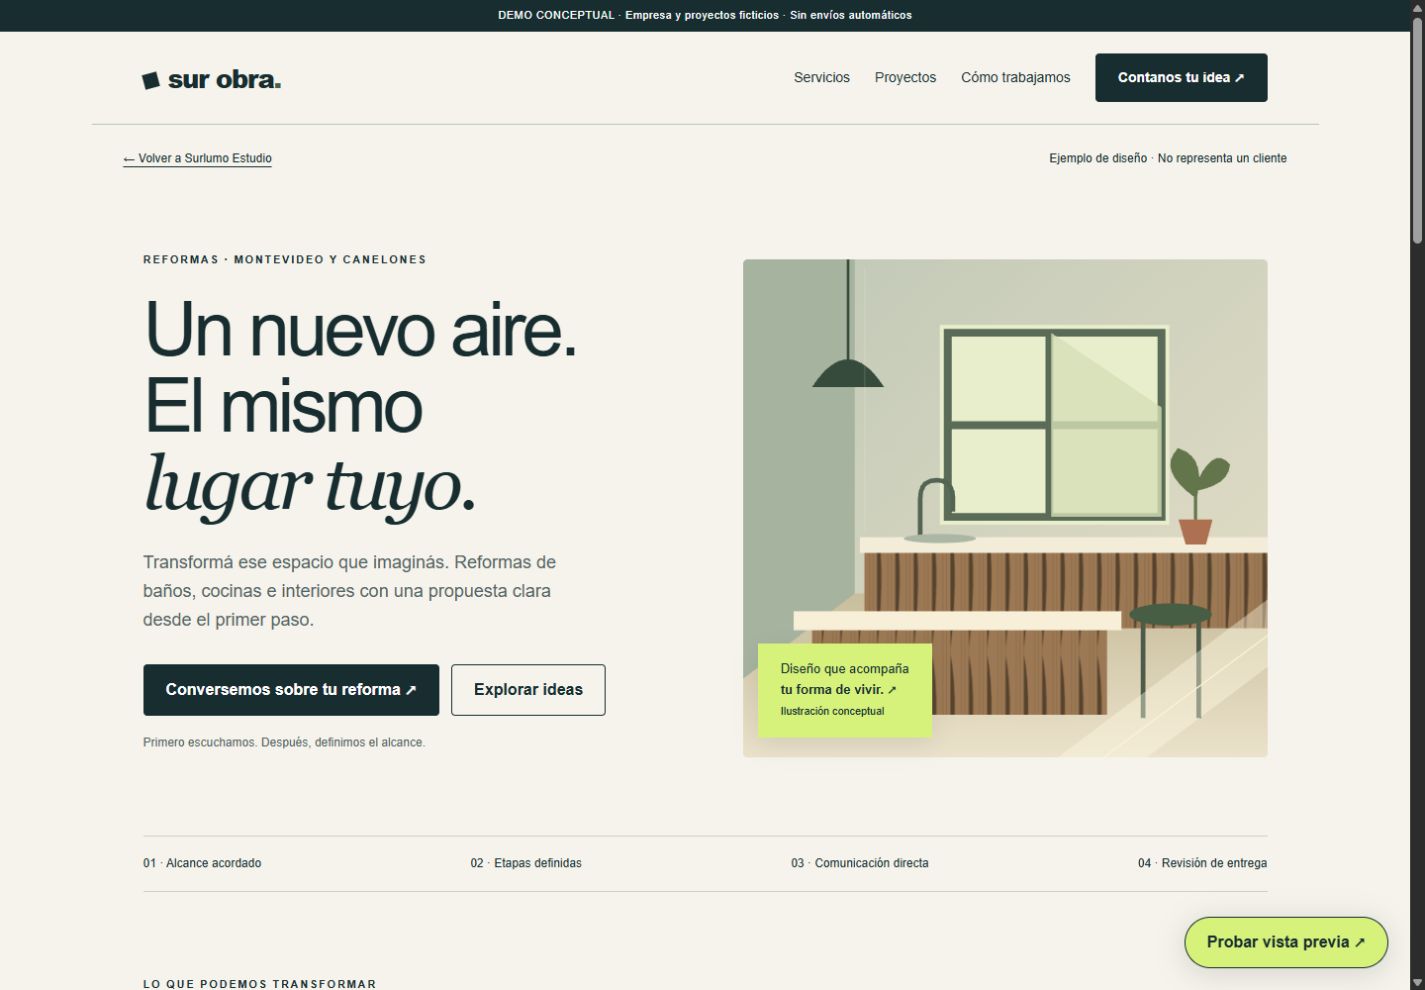Image resolution: width=1425 pixels, height=990 pixels.
Task: Click the text 01 · Alcance acordado
Action: tap(202, 863)
